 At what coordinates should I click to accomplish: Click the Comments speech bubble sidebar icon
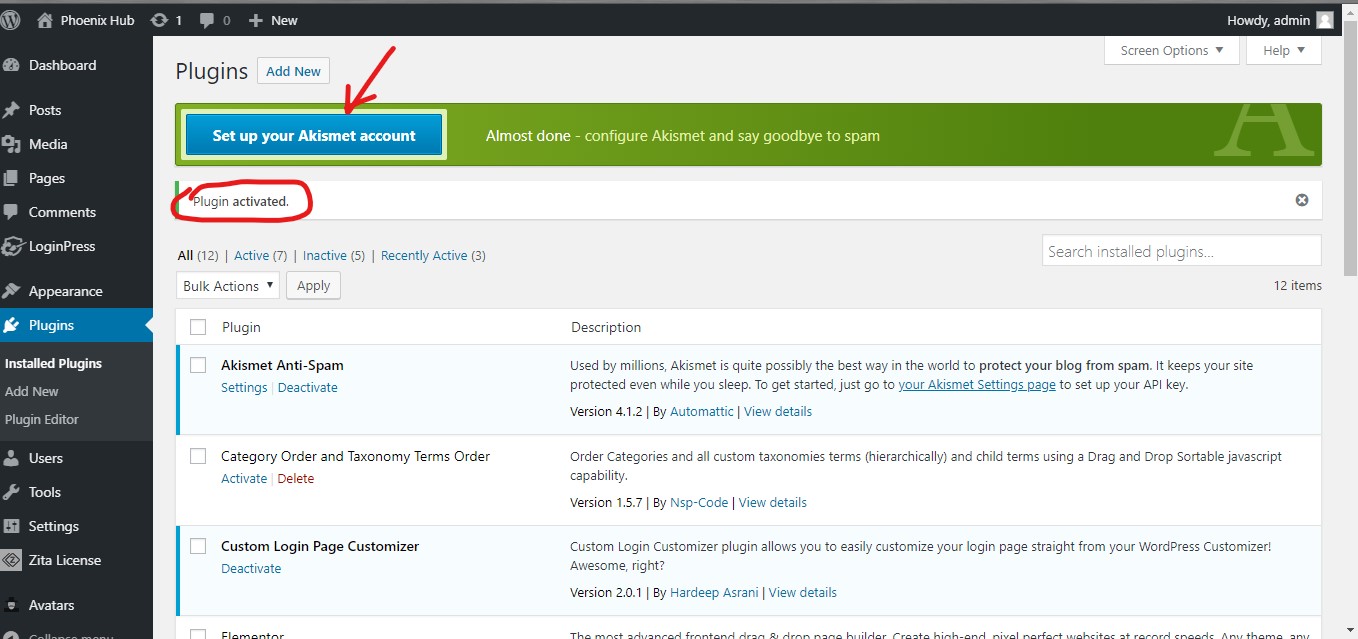pos(12,212)
